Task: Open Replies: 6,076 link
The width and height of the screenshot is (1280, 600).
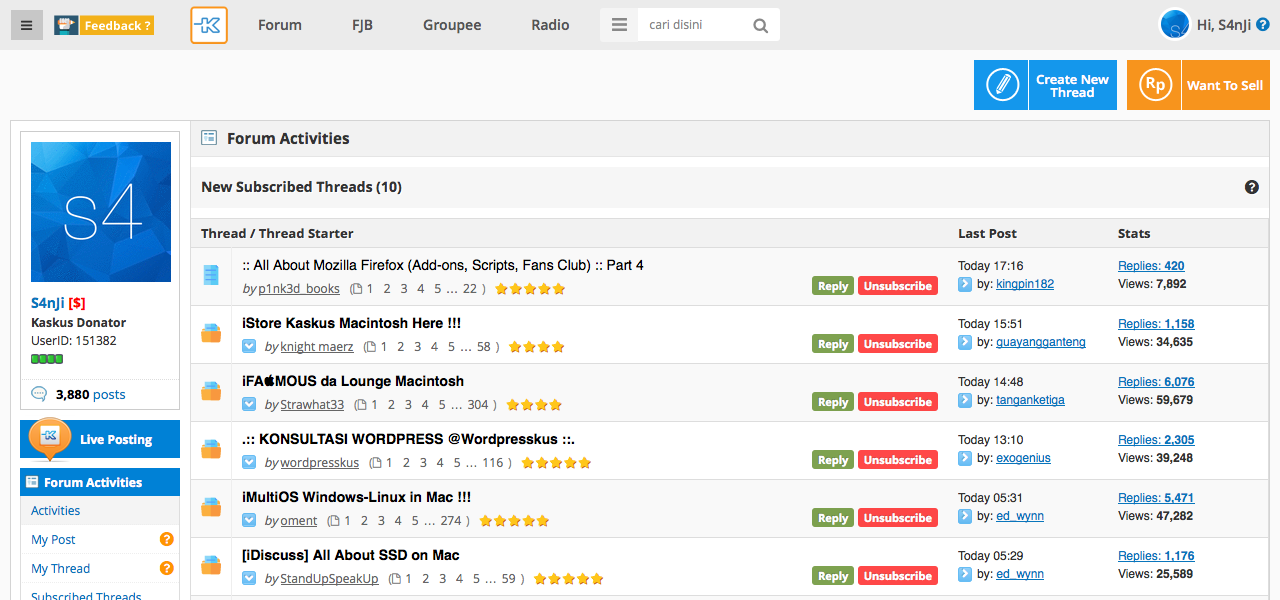Action: point(1156,382)
